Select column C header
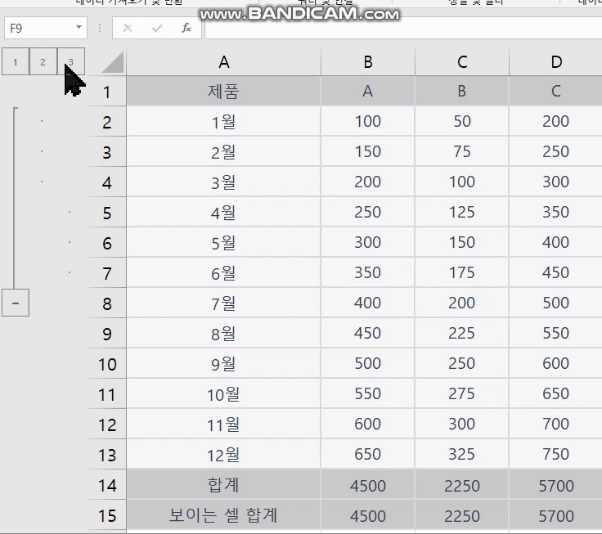The height and width of the screenshot is (534, 602). tap(462, 62)
